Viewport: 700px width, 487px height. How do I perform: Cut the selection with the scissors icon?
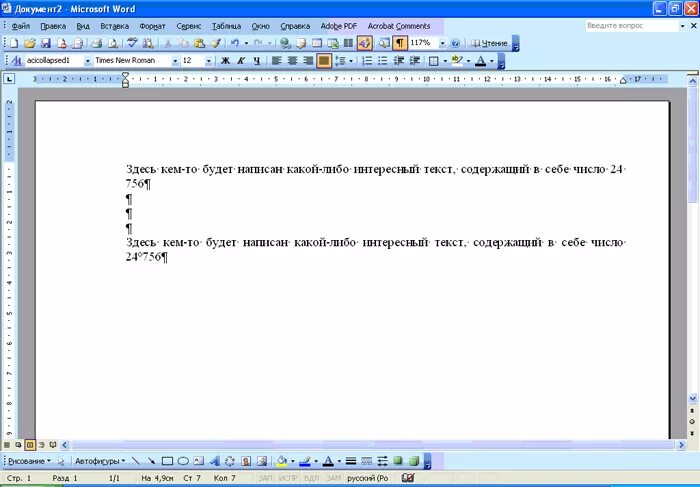point(168,43)
